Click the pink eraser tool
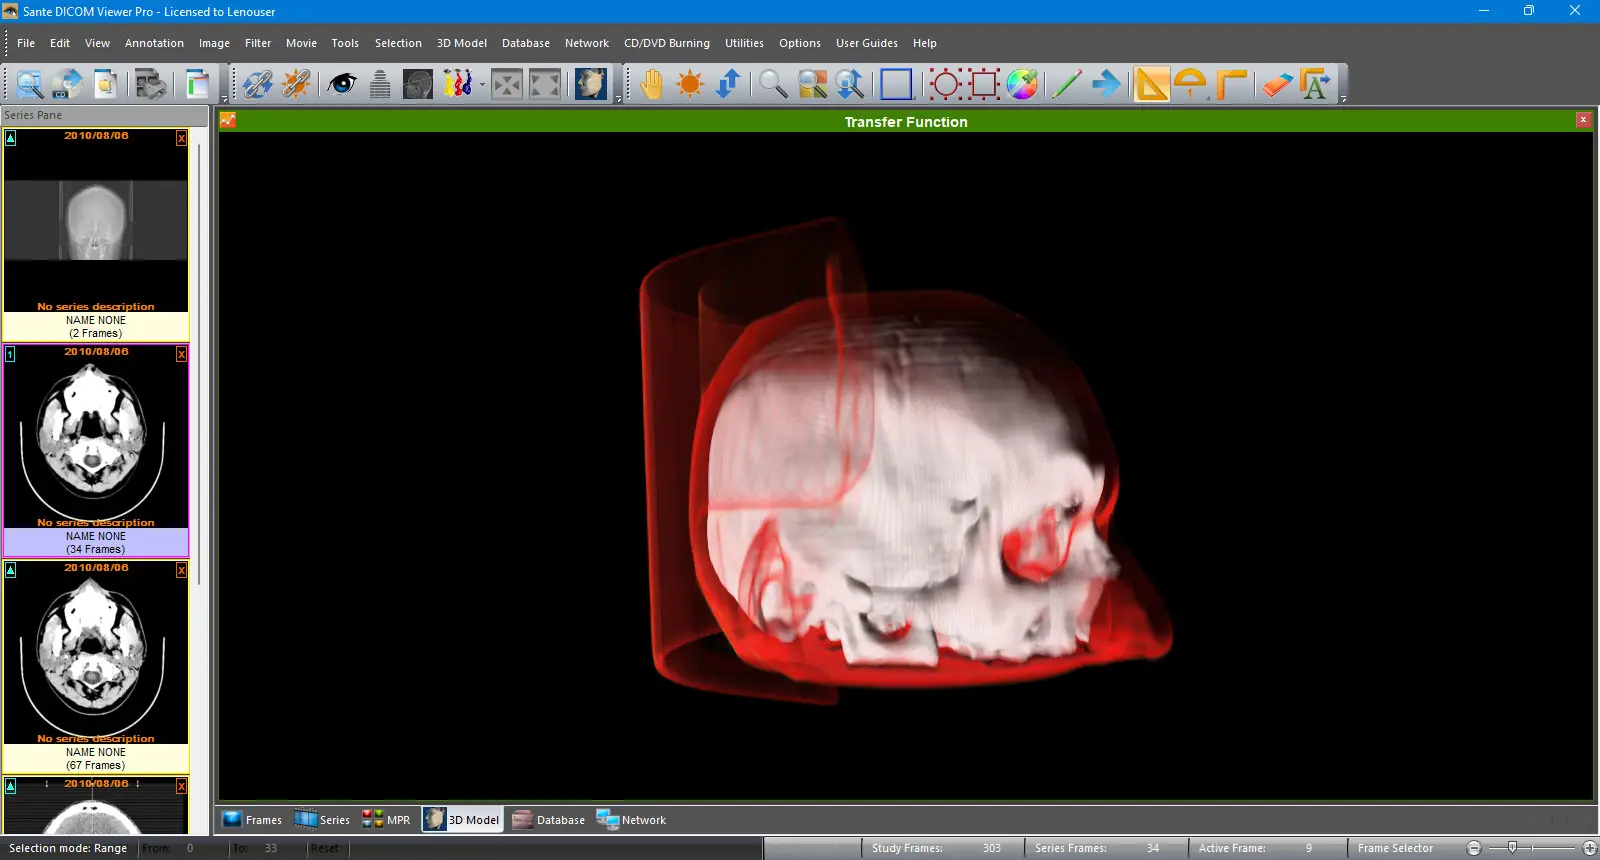 click(x=1276, y=84)
